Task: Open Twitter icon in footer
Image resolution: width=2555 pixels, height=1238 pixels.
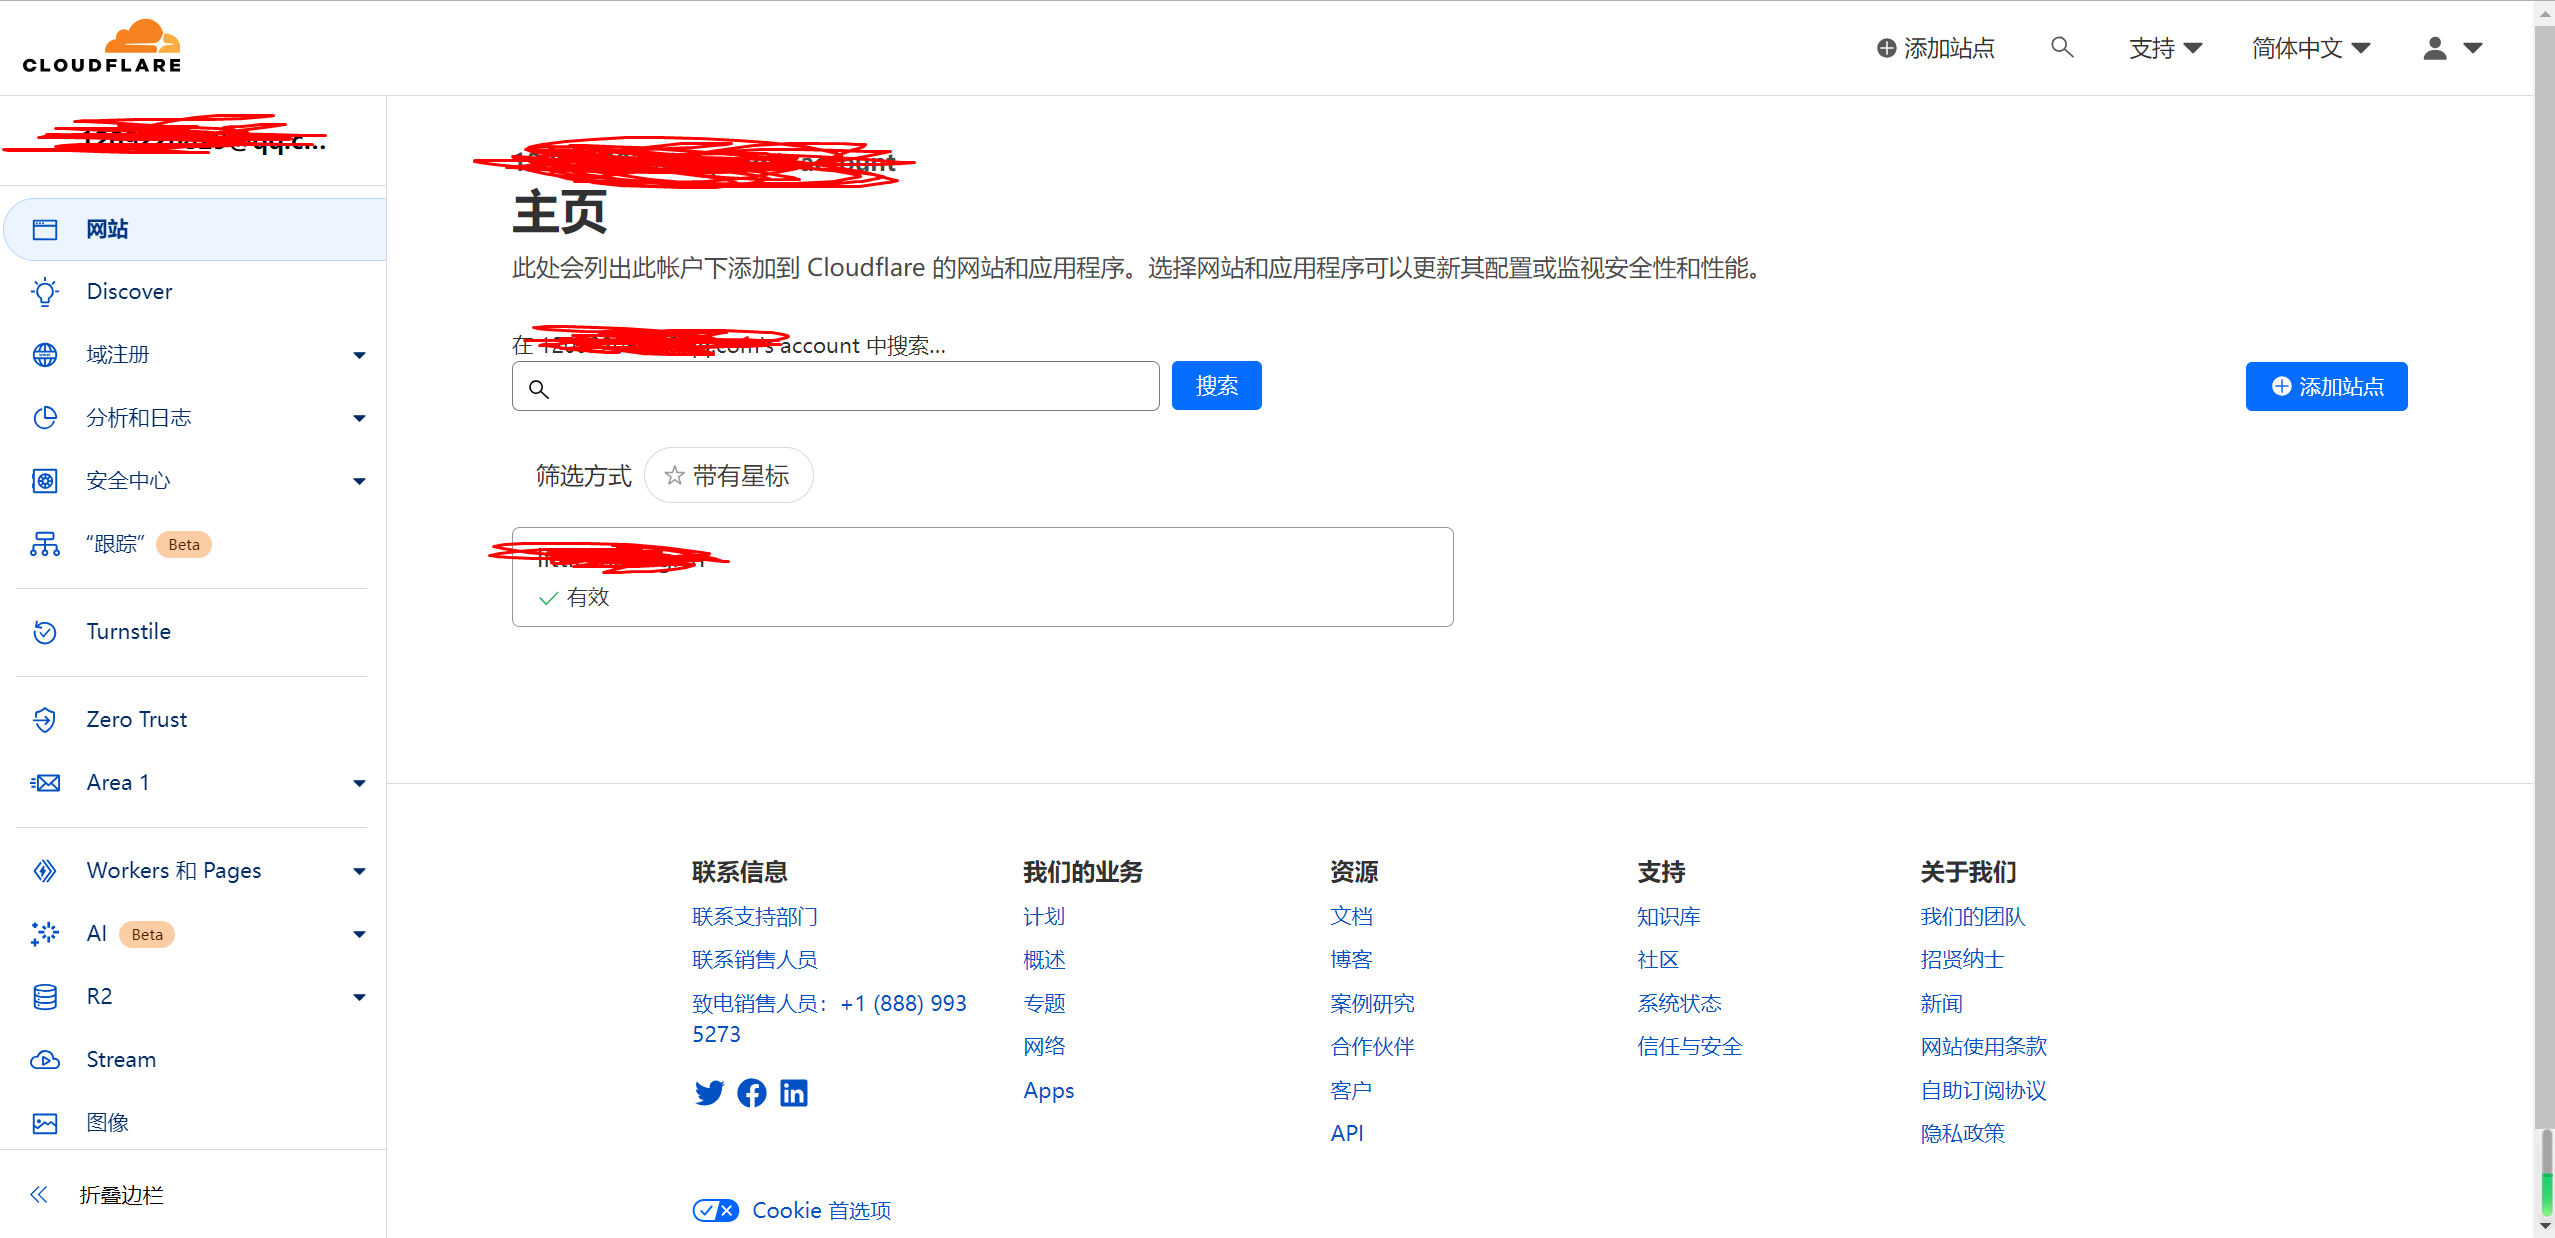Action: pos(709,1093)
